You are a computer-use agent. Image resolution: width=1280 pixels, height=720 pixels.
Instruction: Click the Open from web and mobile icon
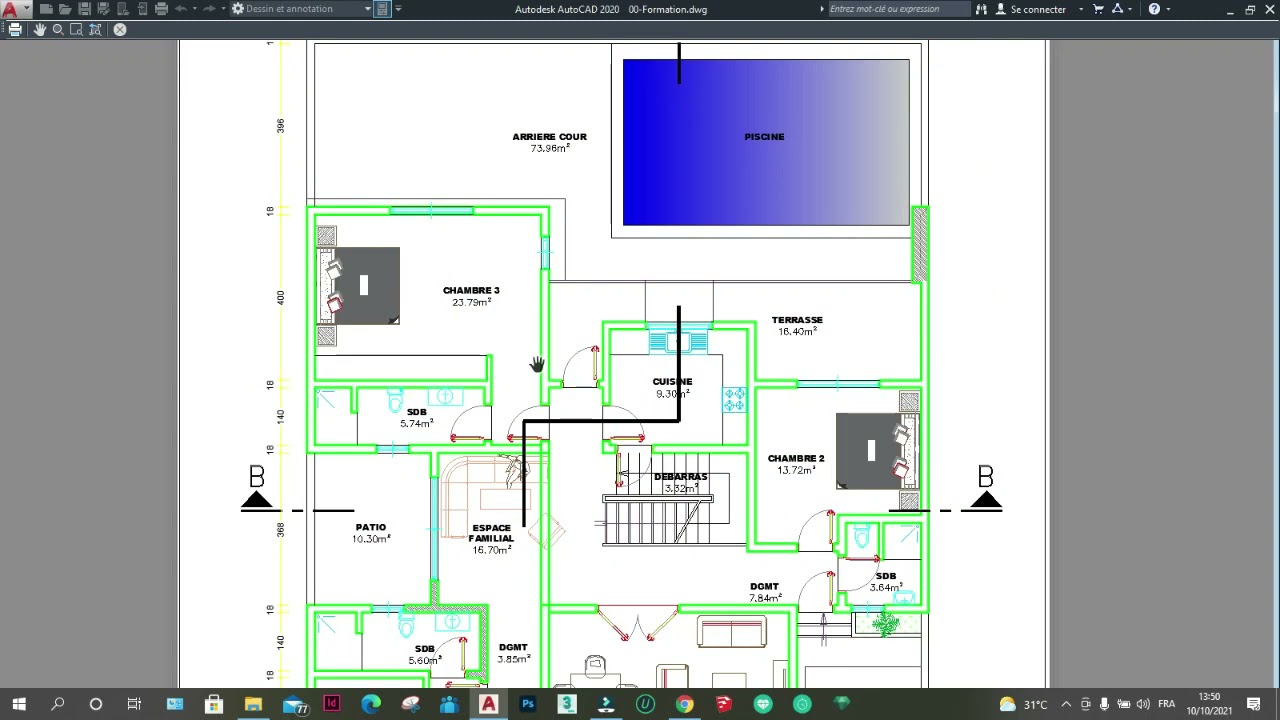click(123, 9)
